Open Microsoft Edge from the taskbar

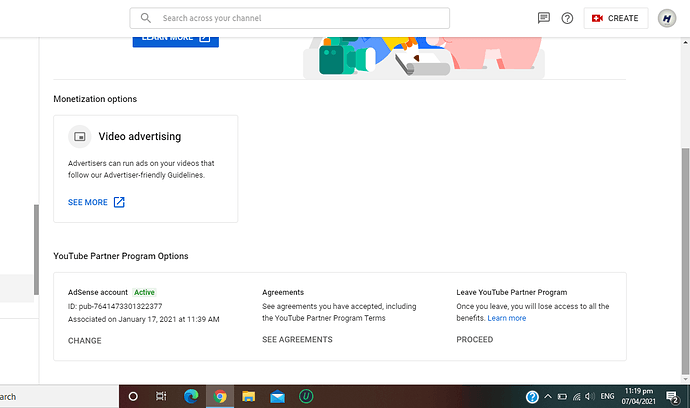tap(191, 397)
